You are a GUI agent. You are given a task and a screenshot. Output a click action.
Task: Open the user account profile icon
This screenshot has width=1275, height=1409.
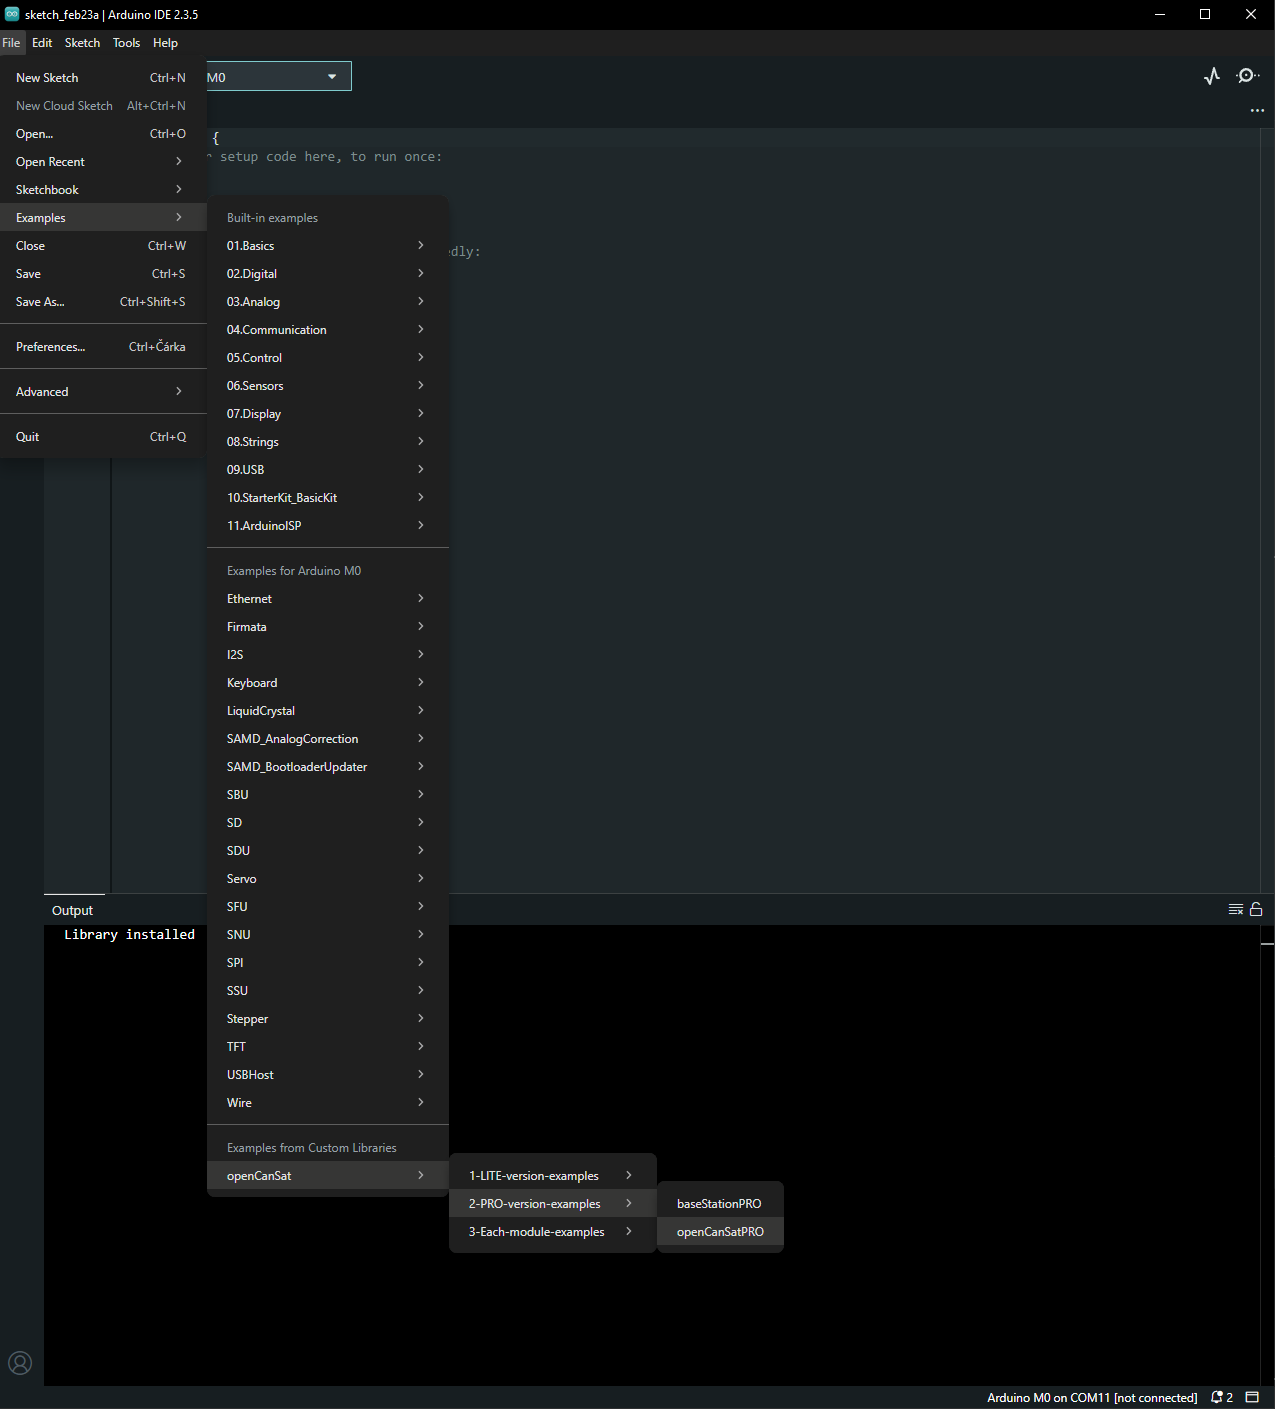pos(20,1363)
